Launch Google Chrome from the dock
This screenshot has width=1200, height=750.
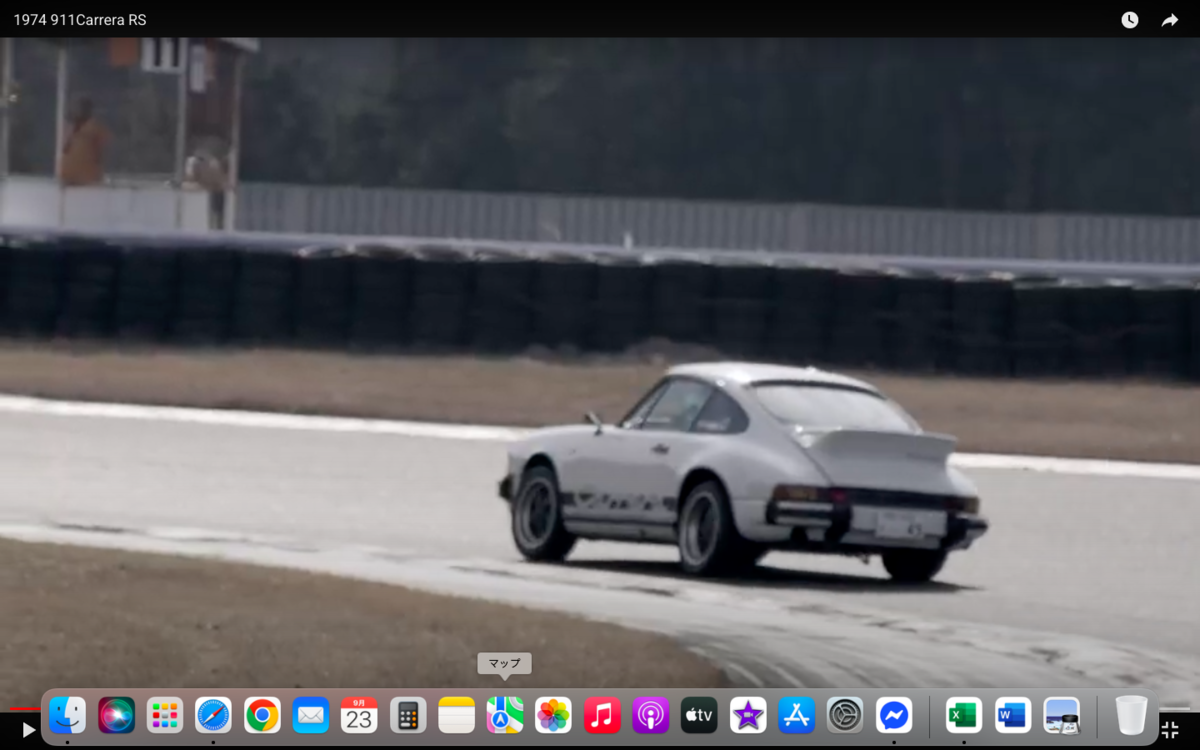point(262,715)
